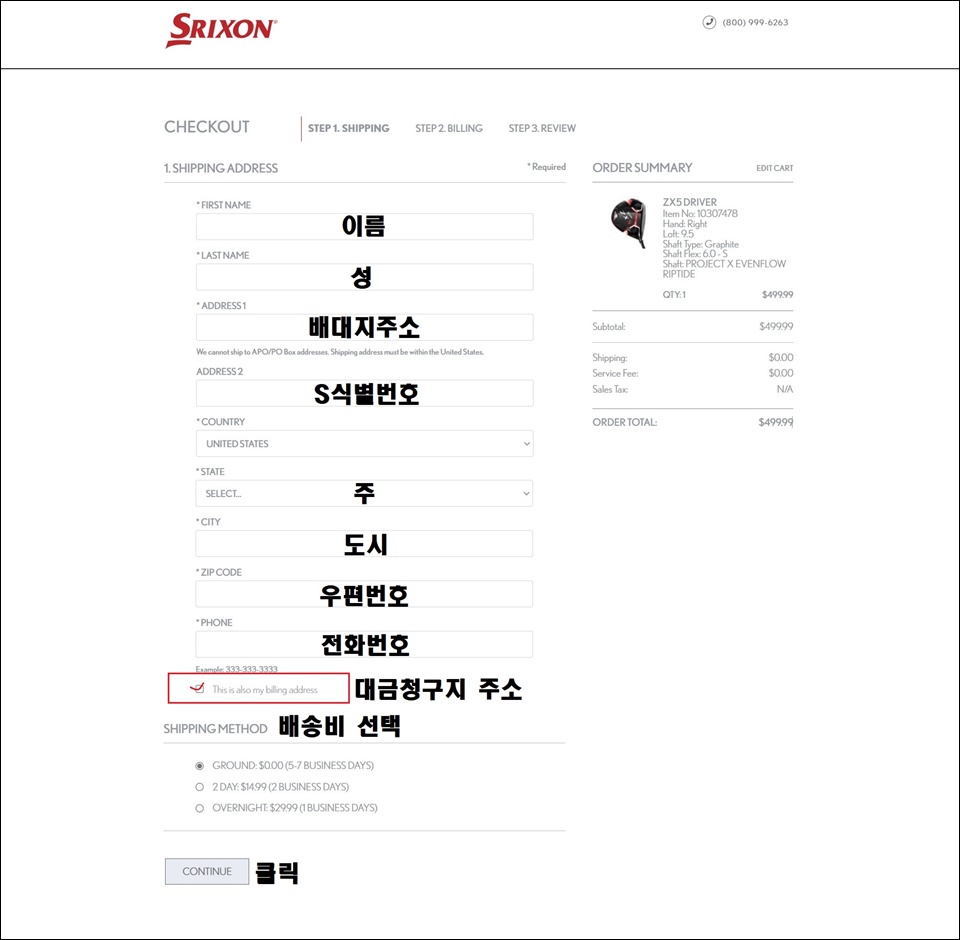Select the Order Total $499.99 value

(776, 422)
